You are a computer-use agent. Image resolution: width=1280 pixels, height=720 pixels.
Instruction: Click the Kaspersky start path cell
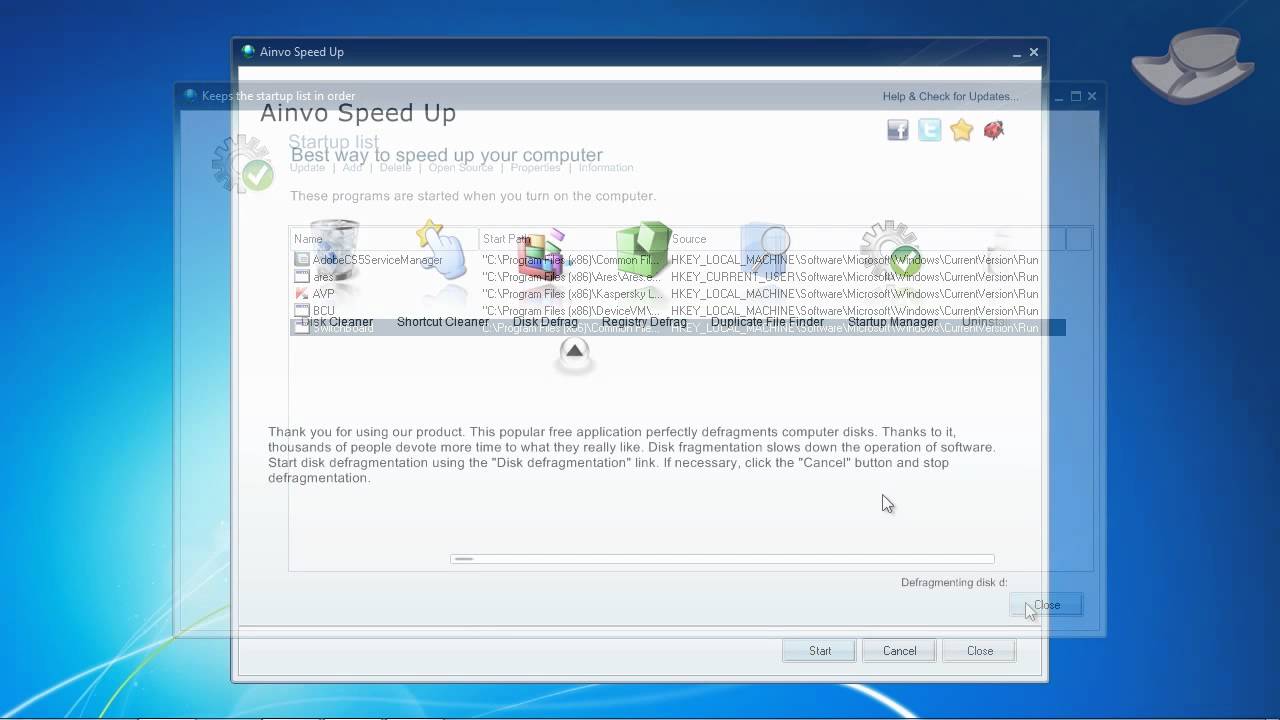(x=572, y=294)
